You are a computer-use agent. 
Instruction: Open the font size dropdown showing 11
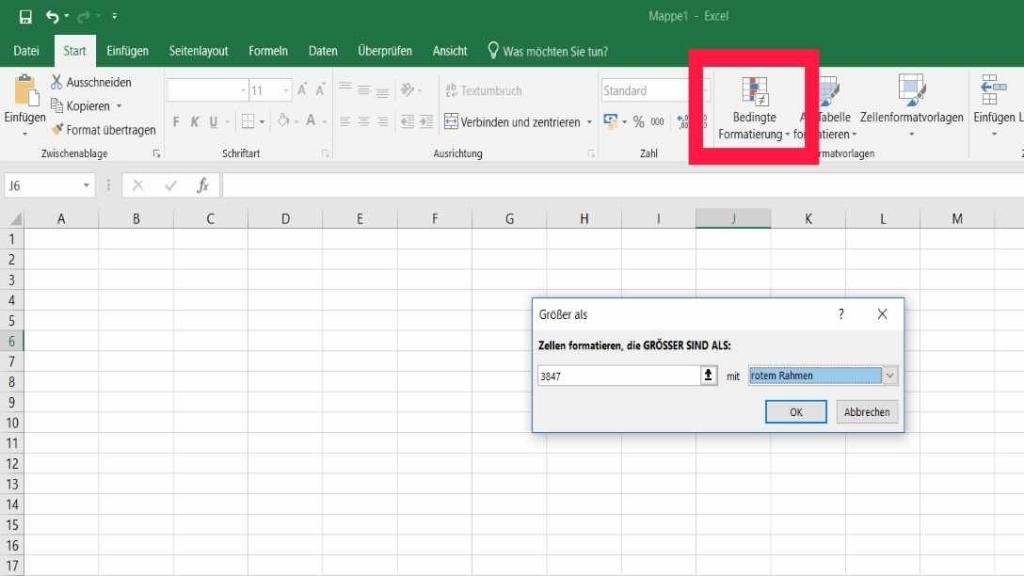[x=285, y=91]
